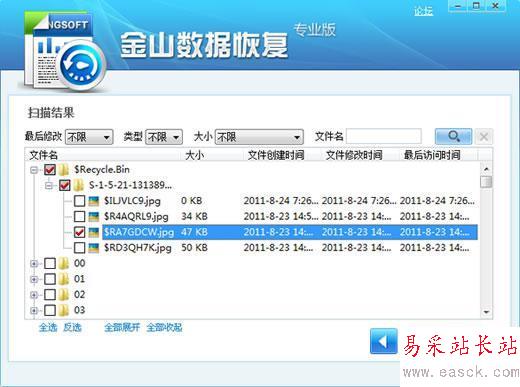Viewport: 520px width, 387px height.
Task: Click the scrollbar down arrow
Action: pyautogui.click(x=486, y=312)
